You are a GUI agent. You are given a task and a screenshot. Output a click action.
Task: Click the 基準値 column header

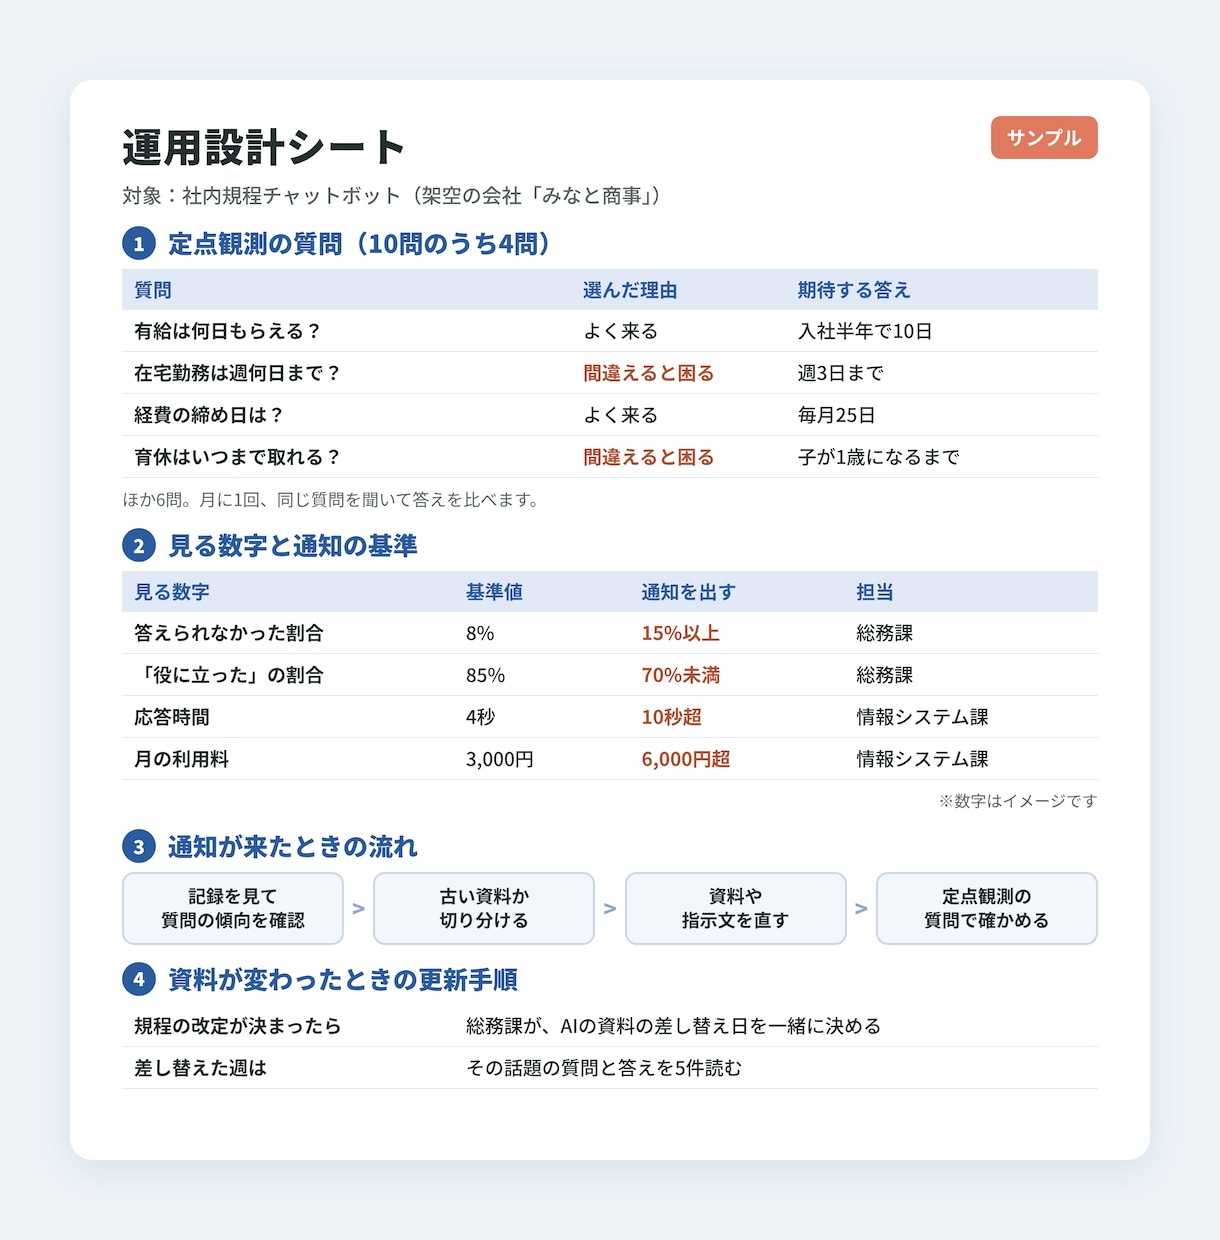pos(494,592)
